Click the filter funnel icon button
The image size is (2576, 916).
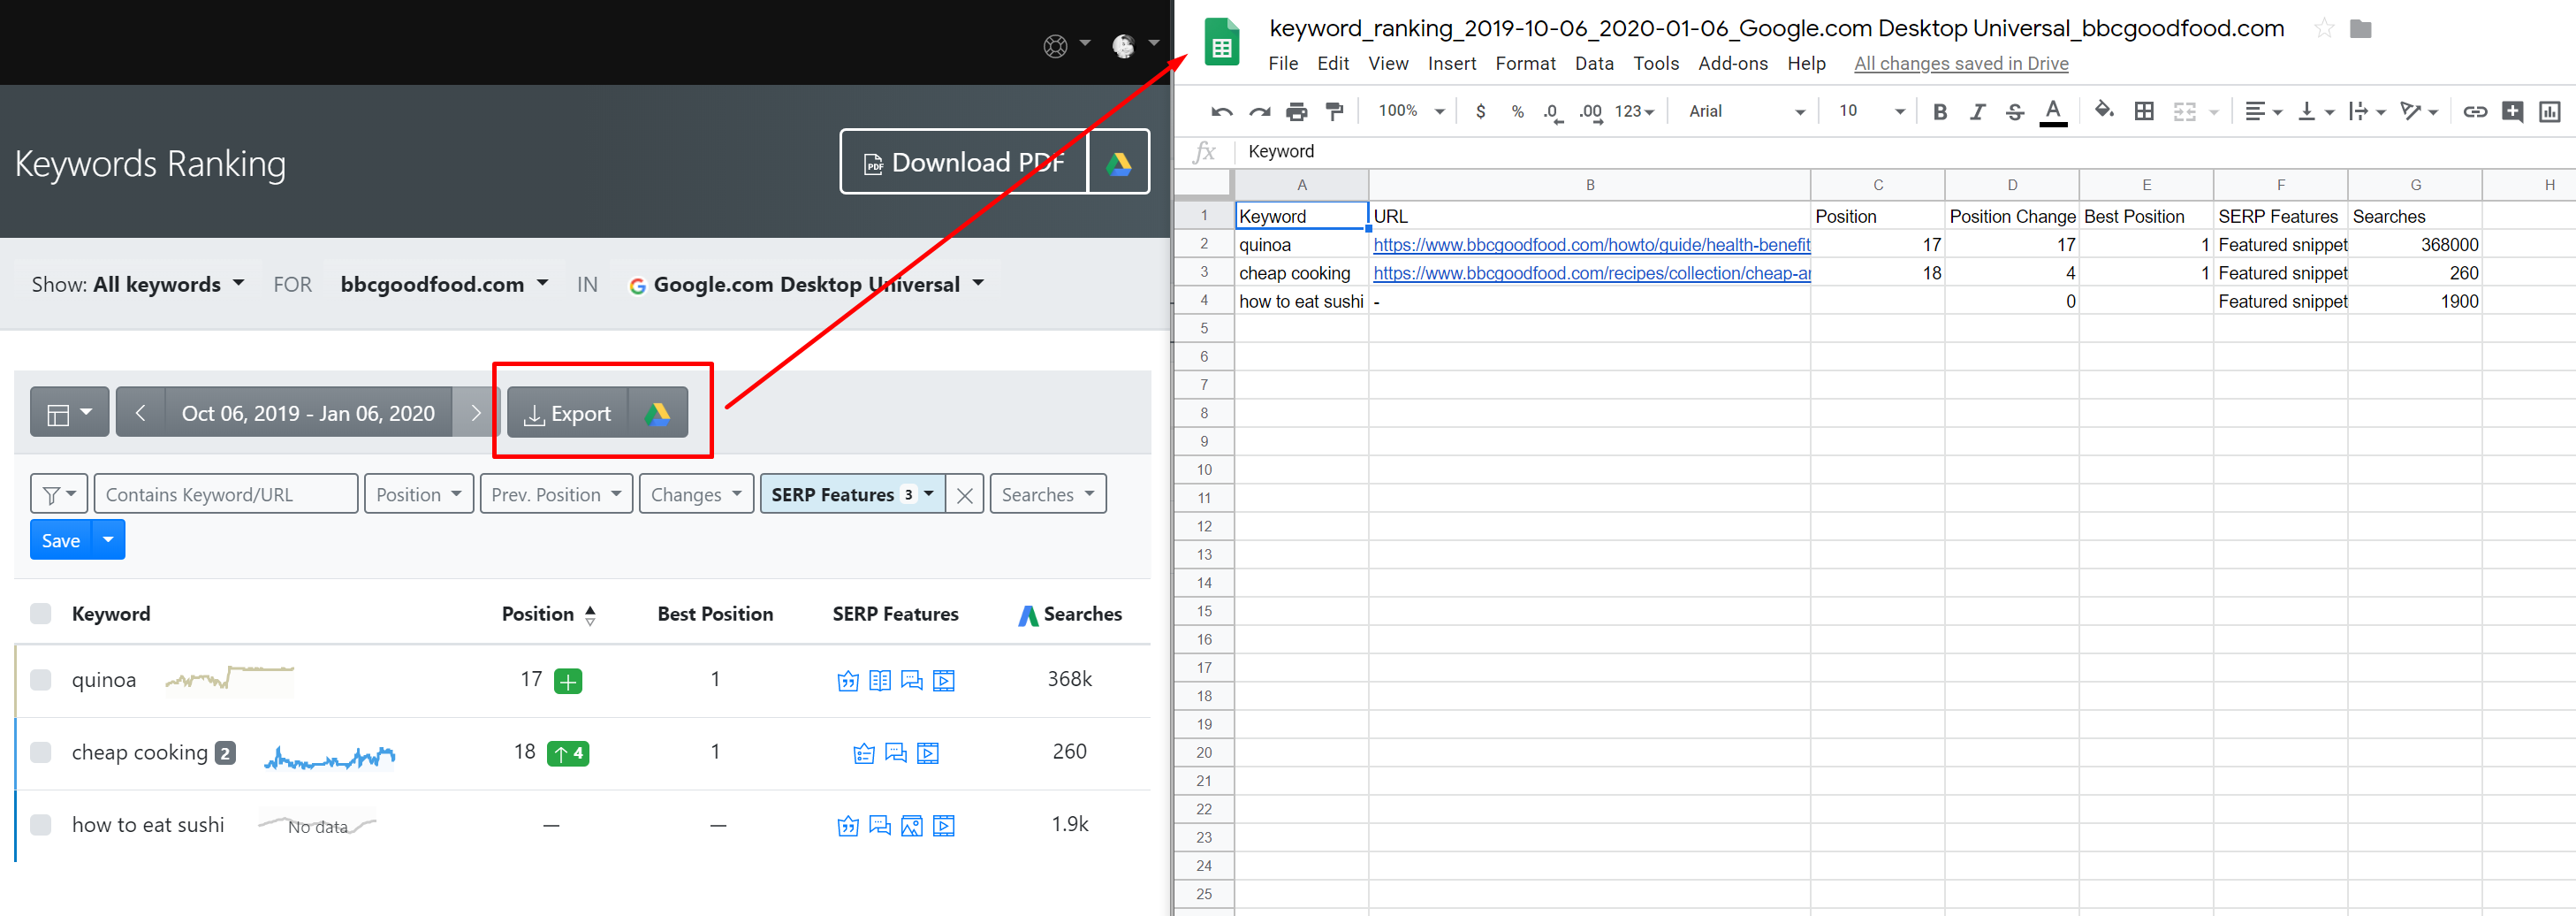pyautogui.click(x=59, y=494)
